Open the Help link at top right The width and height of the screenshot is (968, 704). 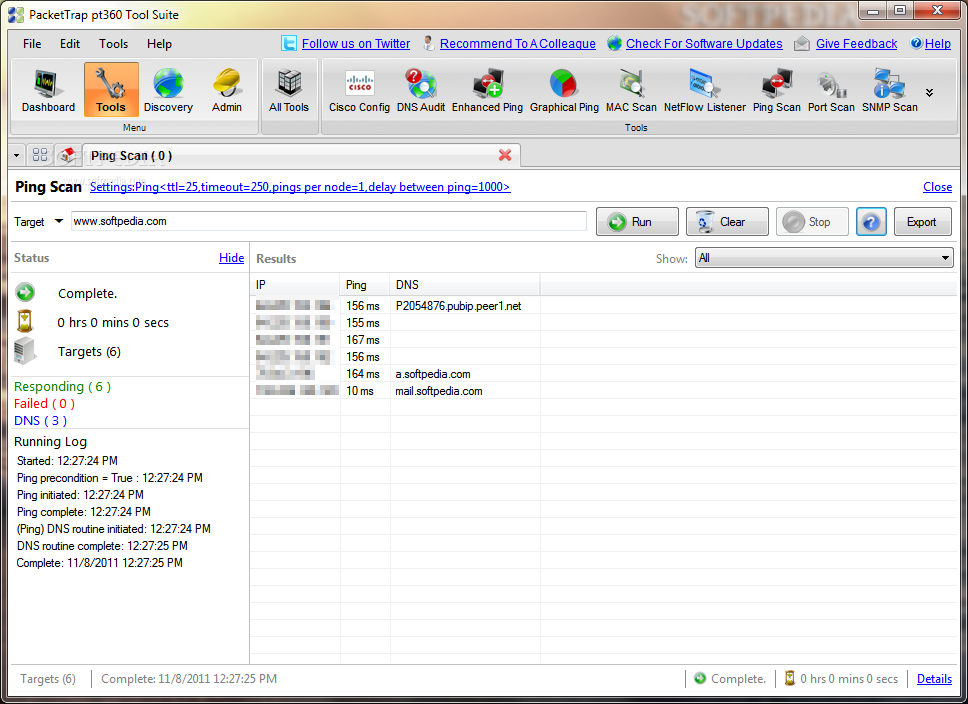938,44
